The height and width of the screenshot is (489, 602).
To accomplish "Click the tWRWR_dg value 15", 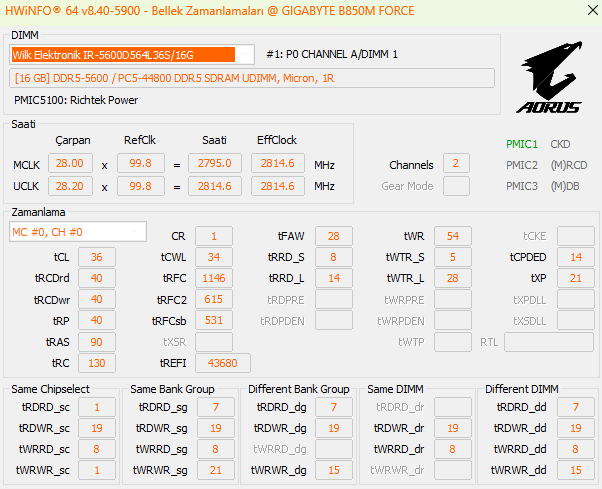I will tap(334, 471).
